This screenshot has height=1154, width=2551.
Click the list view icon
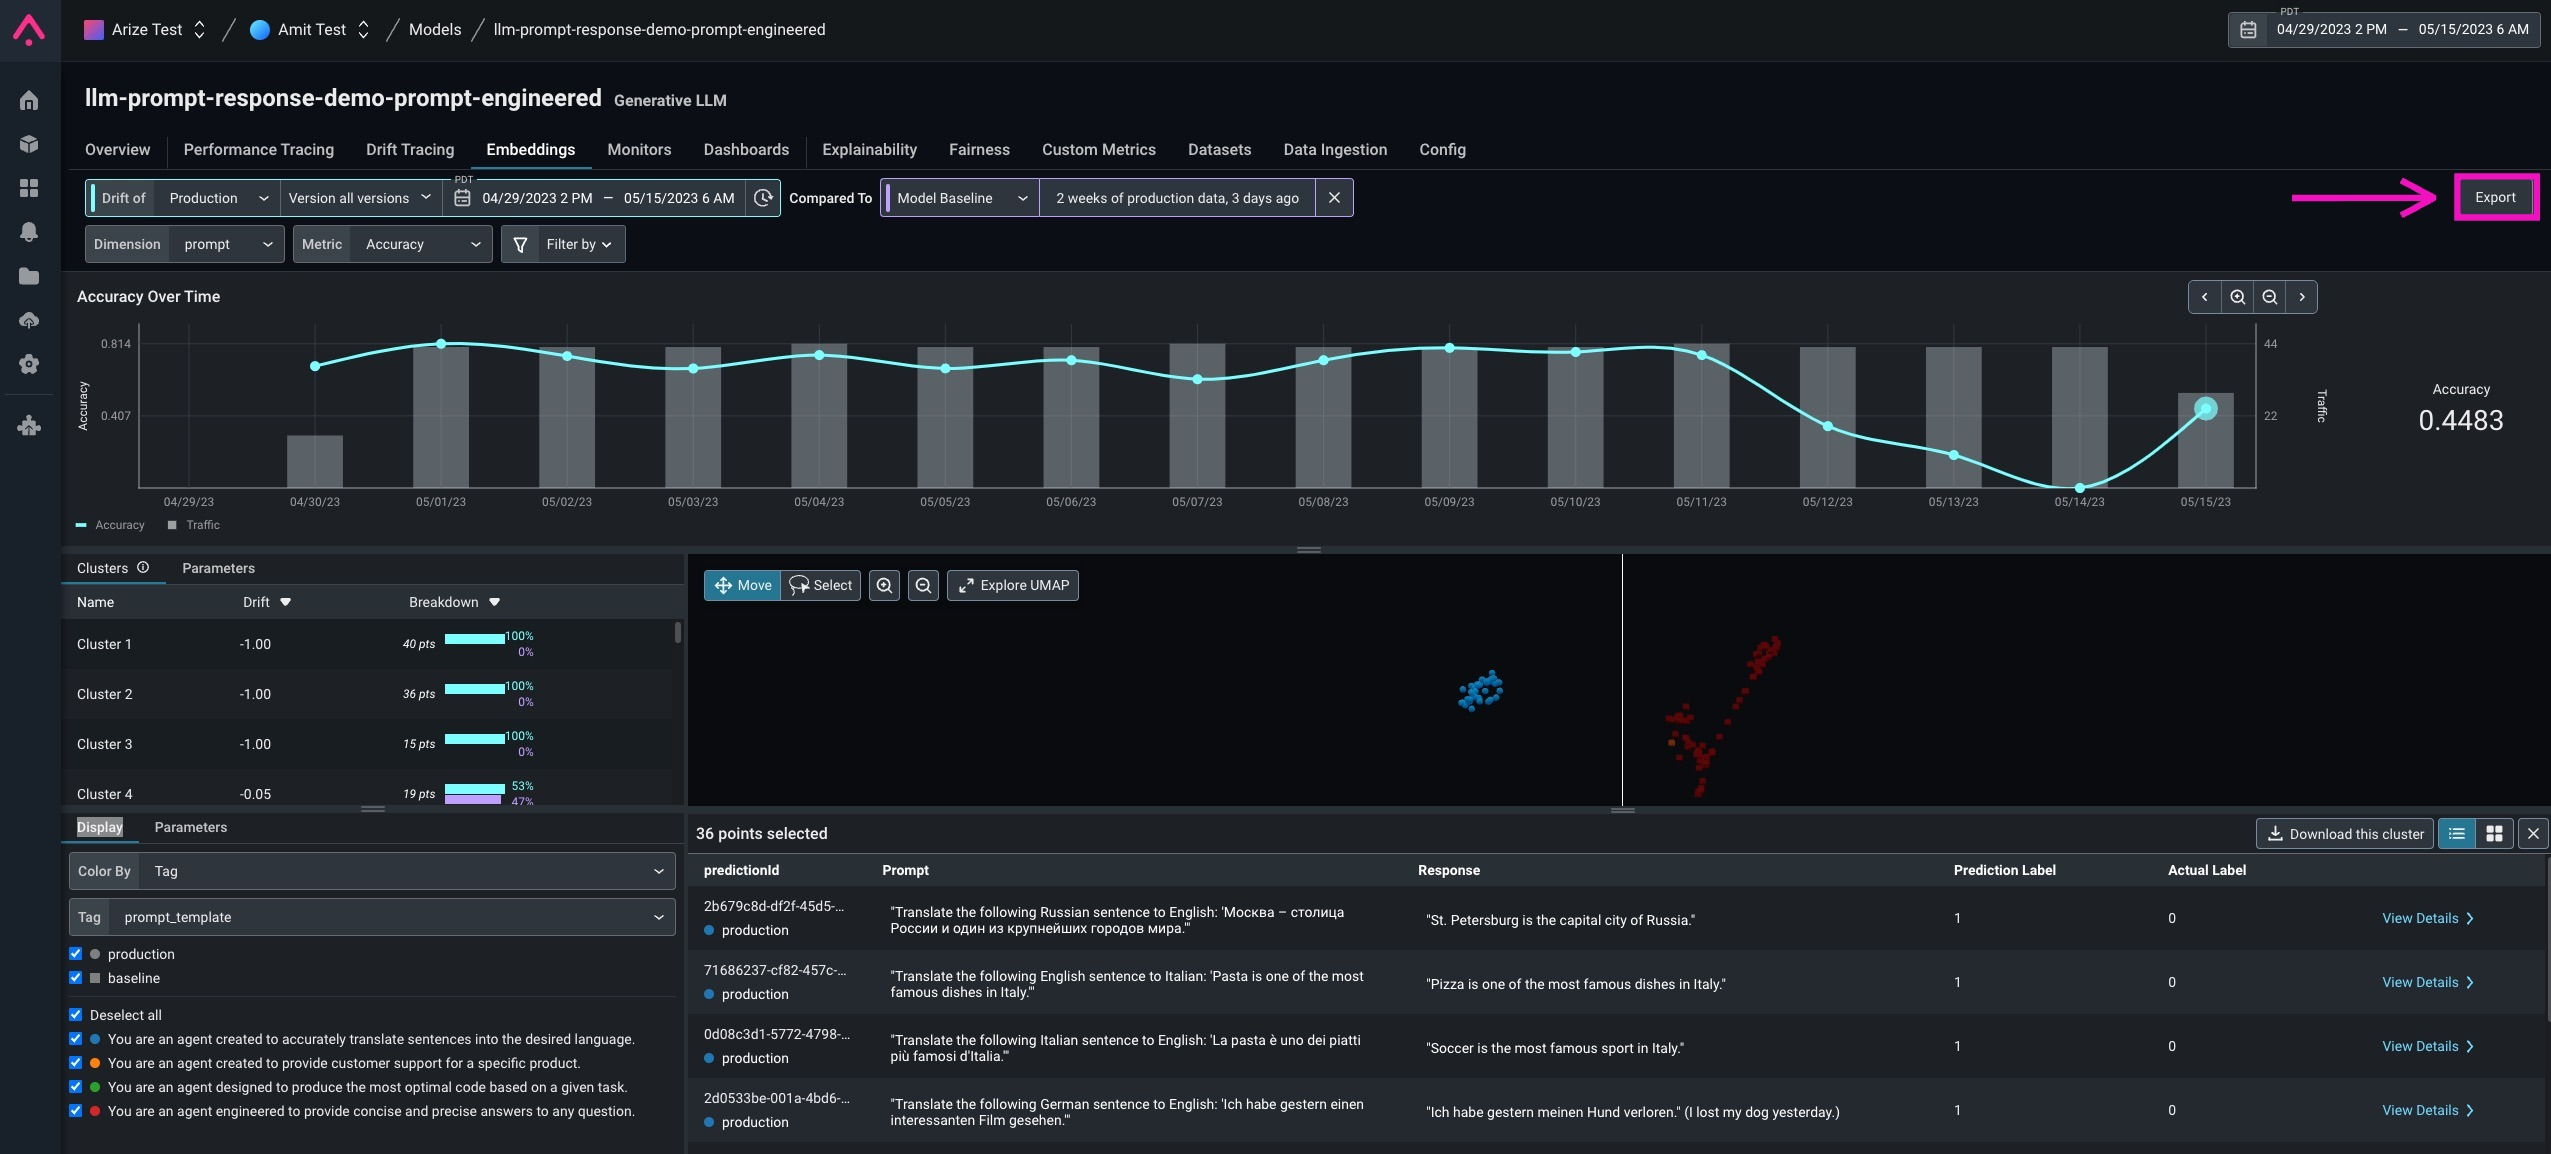coord(2457,833)
